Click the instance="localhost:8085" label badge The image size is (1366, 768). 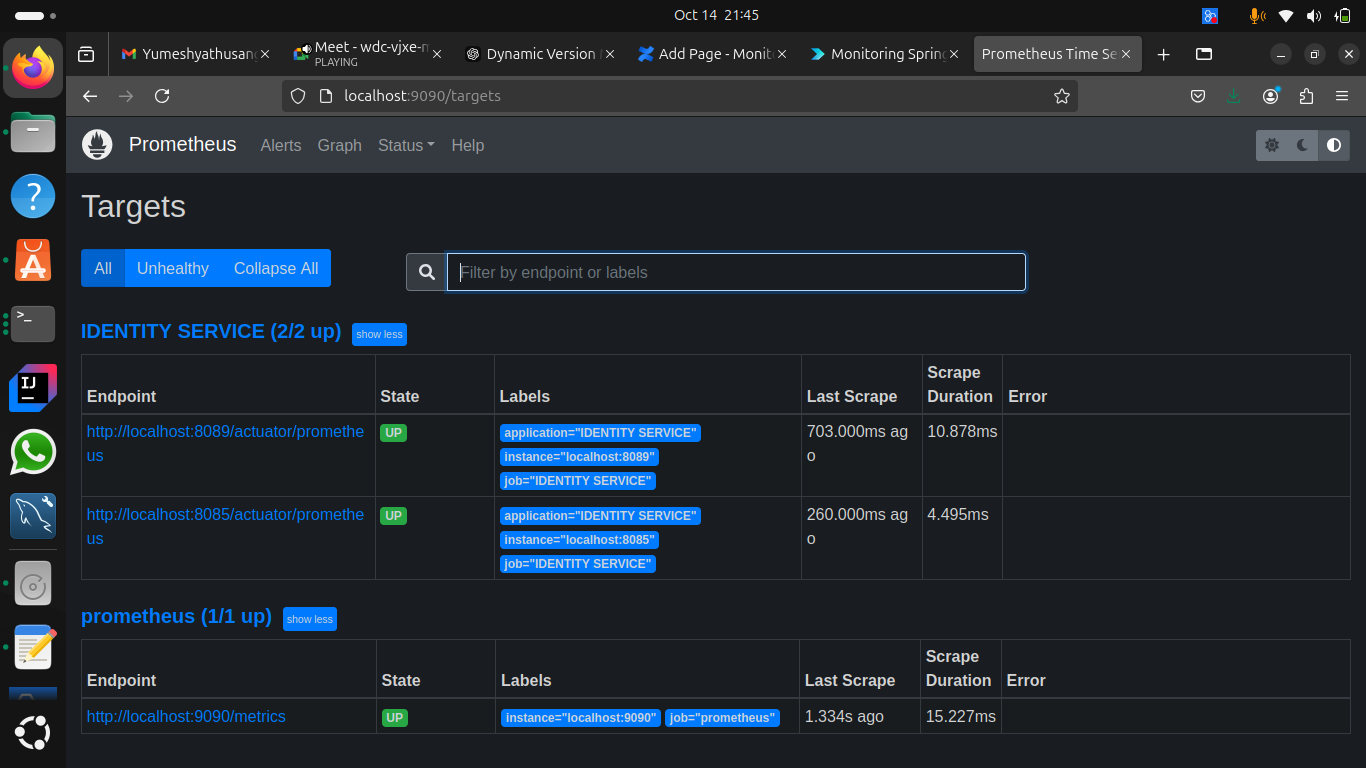[x=579, y=540]
